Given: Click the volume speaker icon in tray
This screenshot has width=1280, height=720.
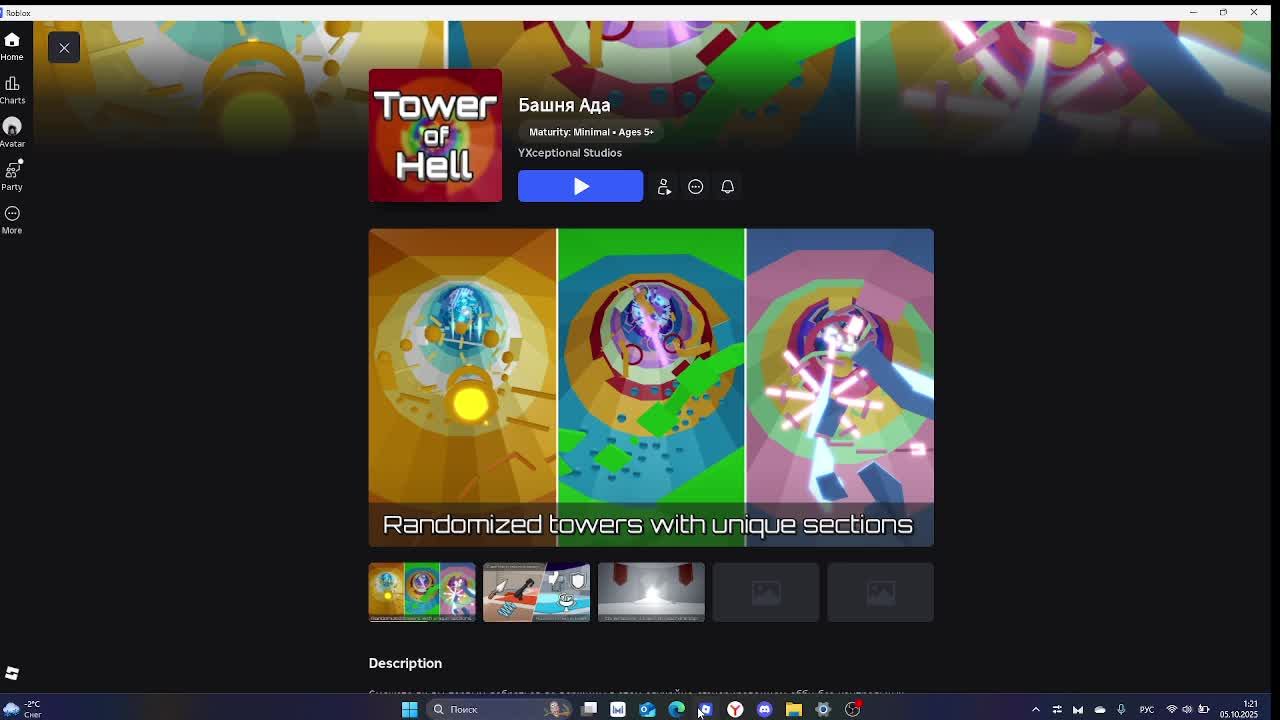Looking at the screenshot, I should 1187,709.
